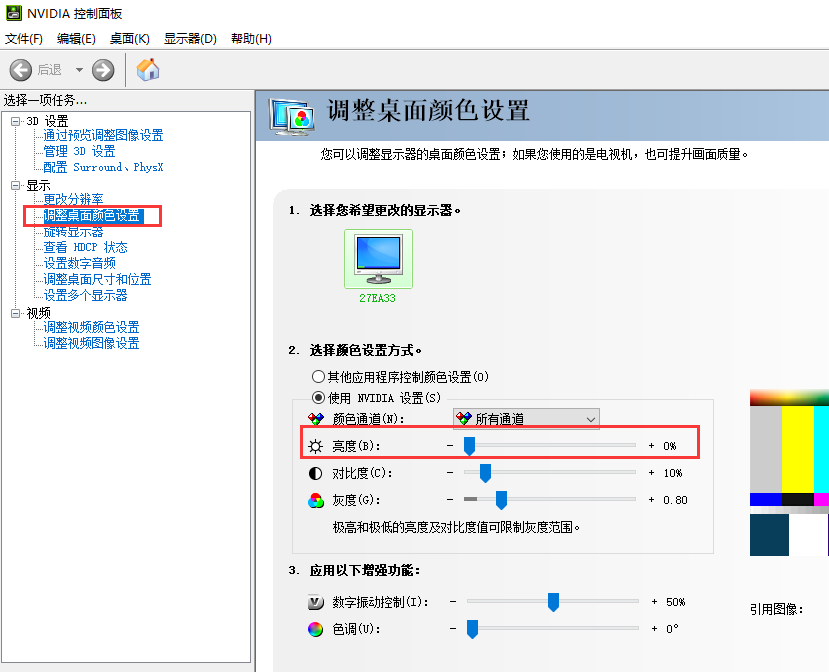Screen dimensions: 829x672
Task: Click the digital vibrance (数字振动控制) slider handle
Action: pyautogui.click(x=554, y=602)
